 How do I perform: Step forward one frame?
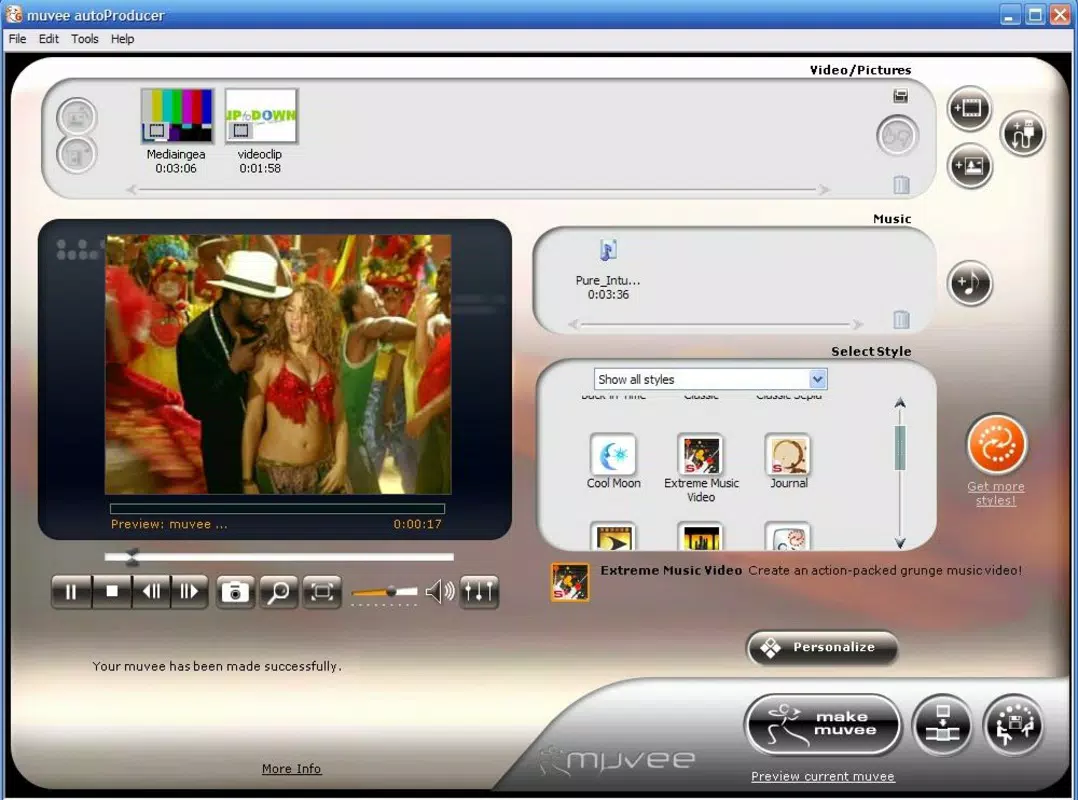189,591
